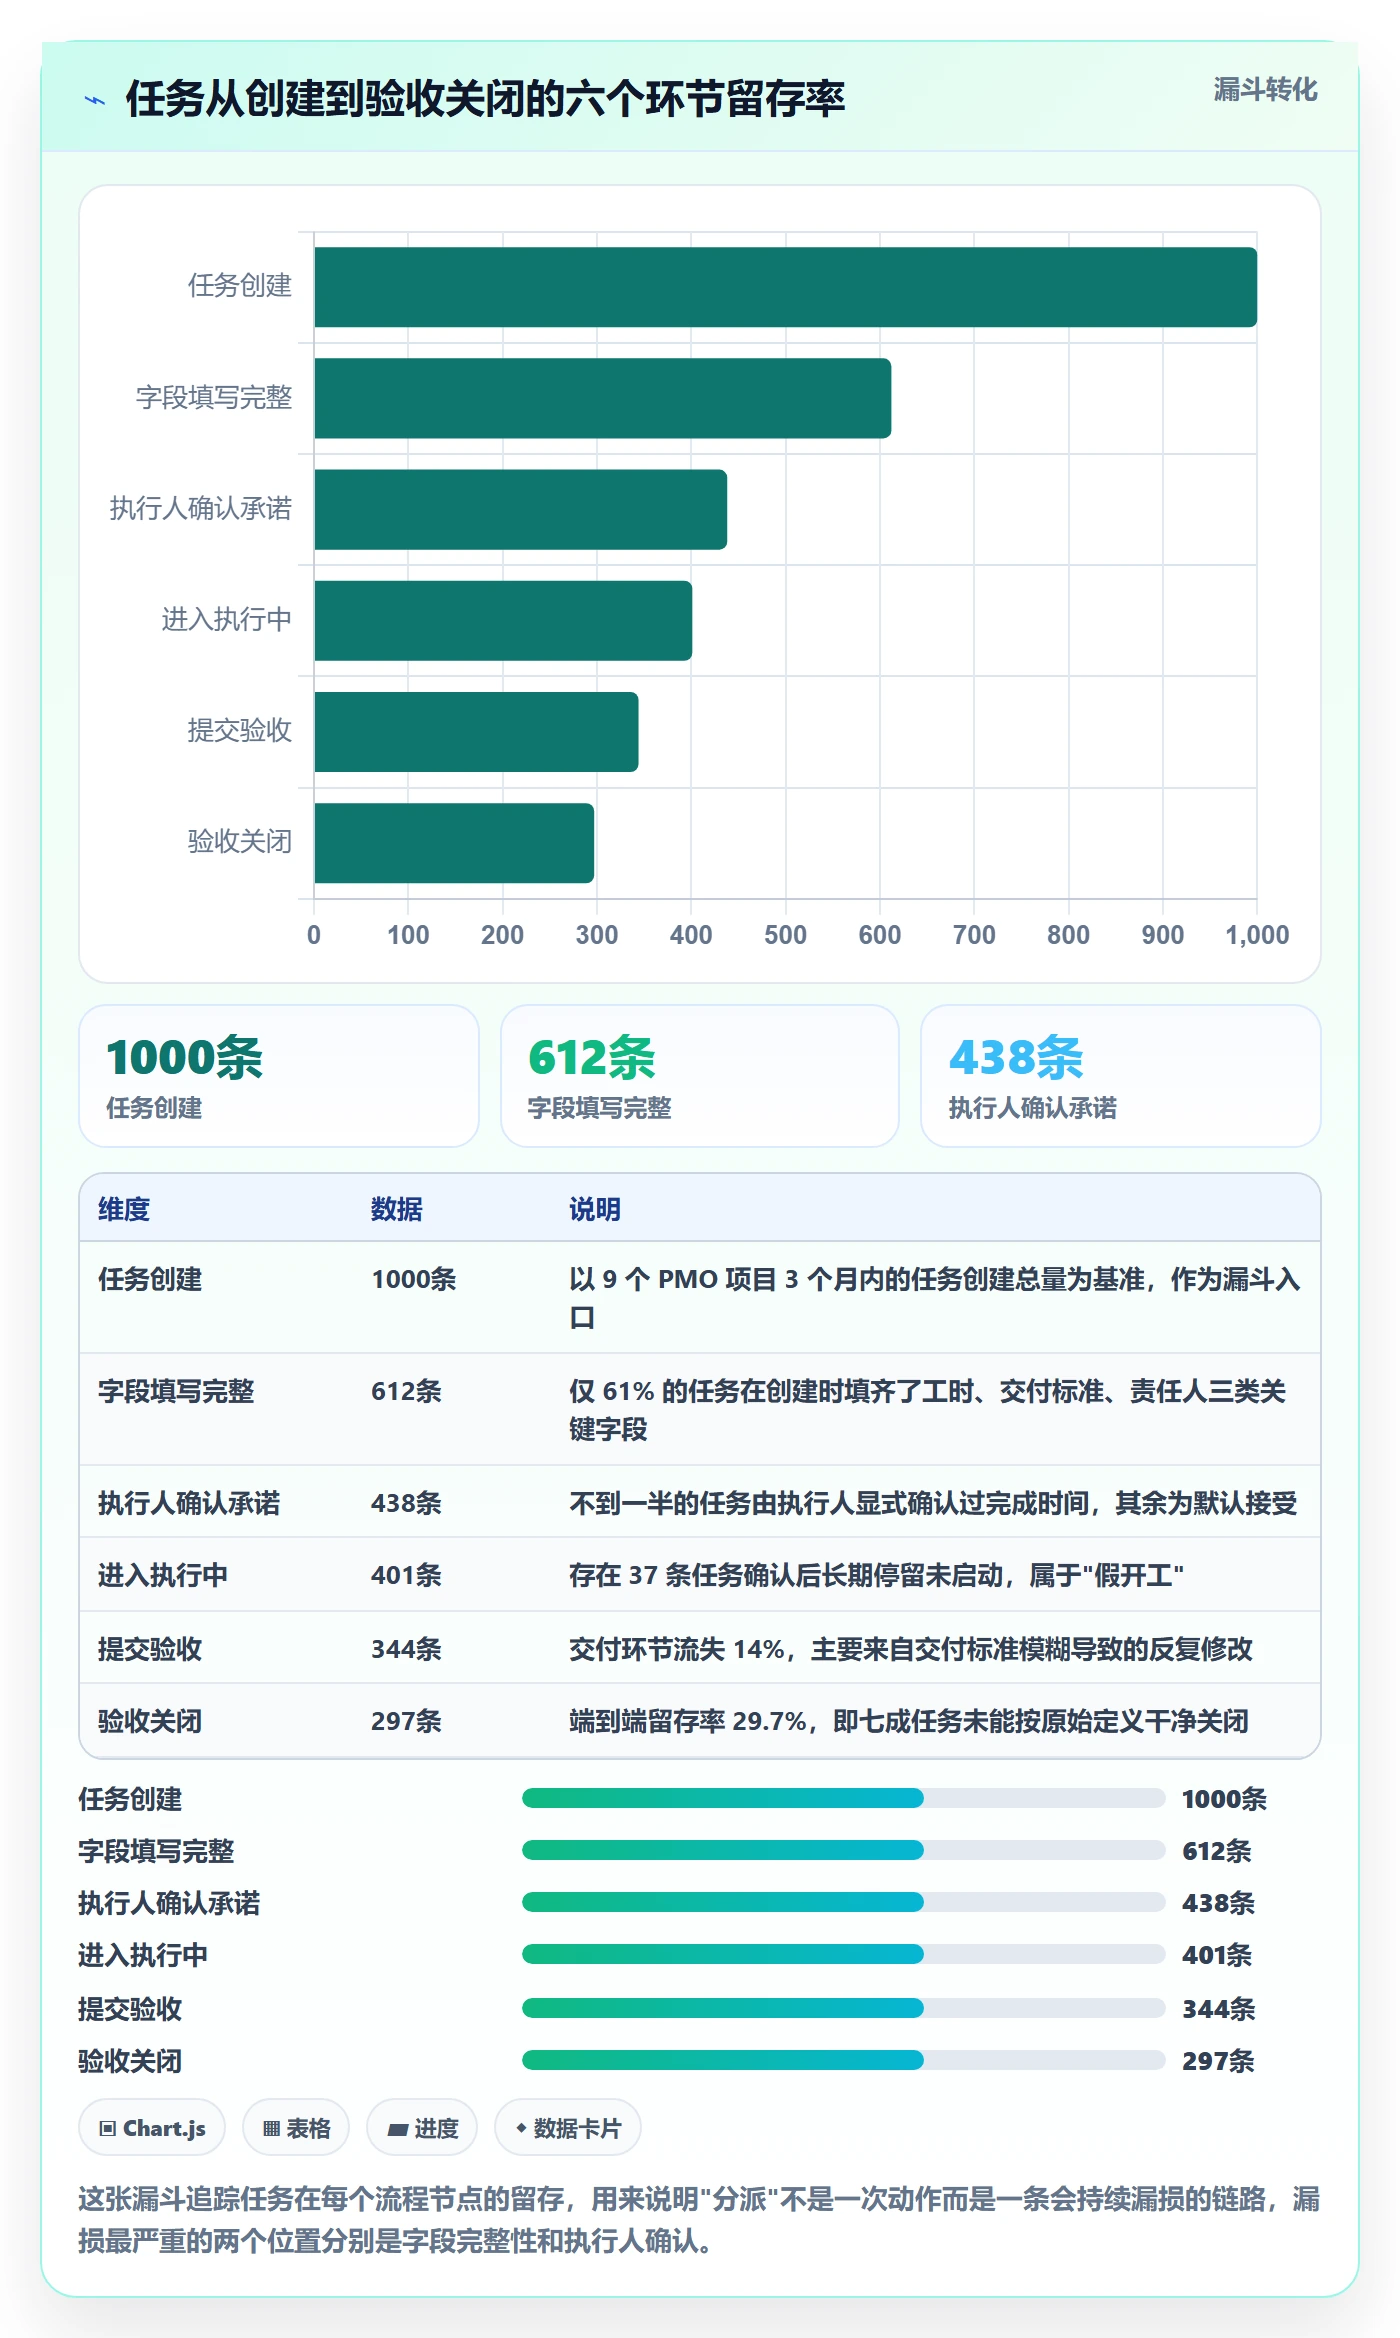Click the 438条 value in the progress list
Image resolution: width=1400 pixels, height=2338 pixels.
point(1218,1903)
